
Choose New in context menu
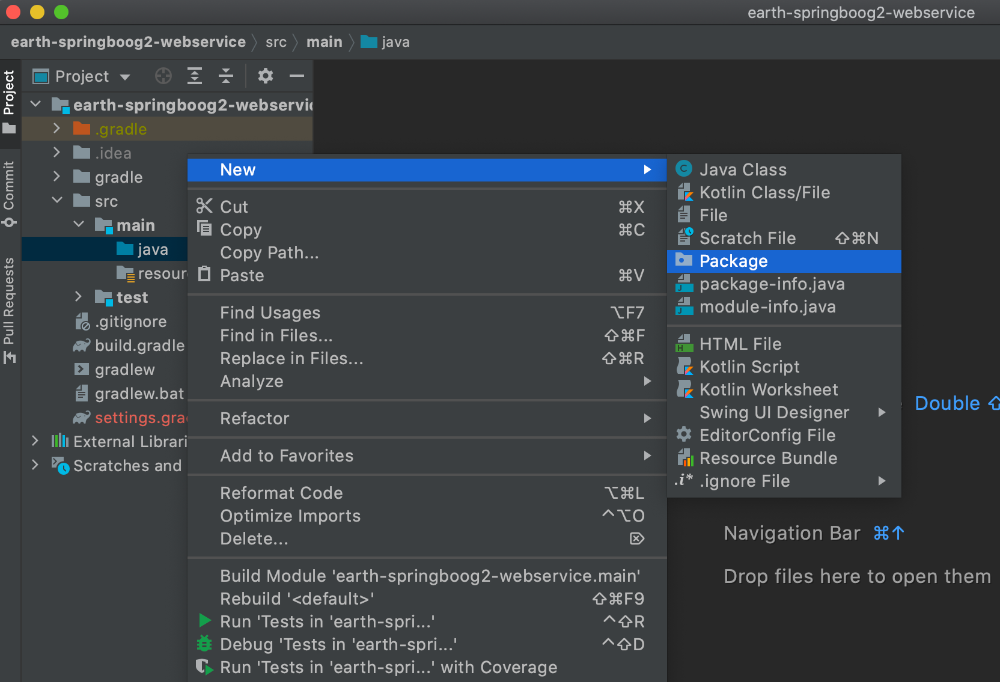[427, 170]
